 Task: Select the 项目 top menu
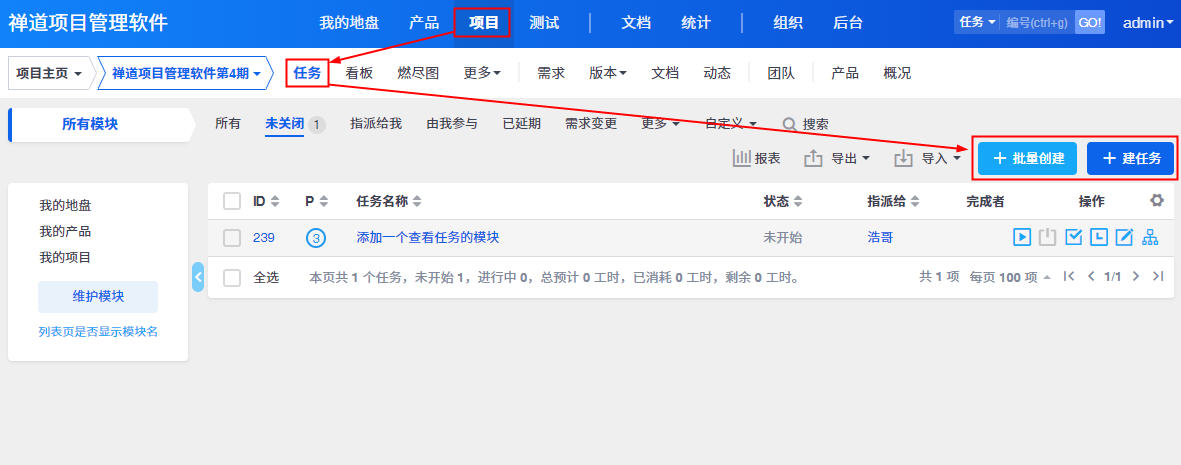click(x=484, y=23)
